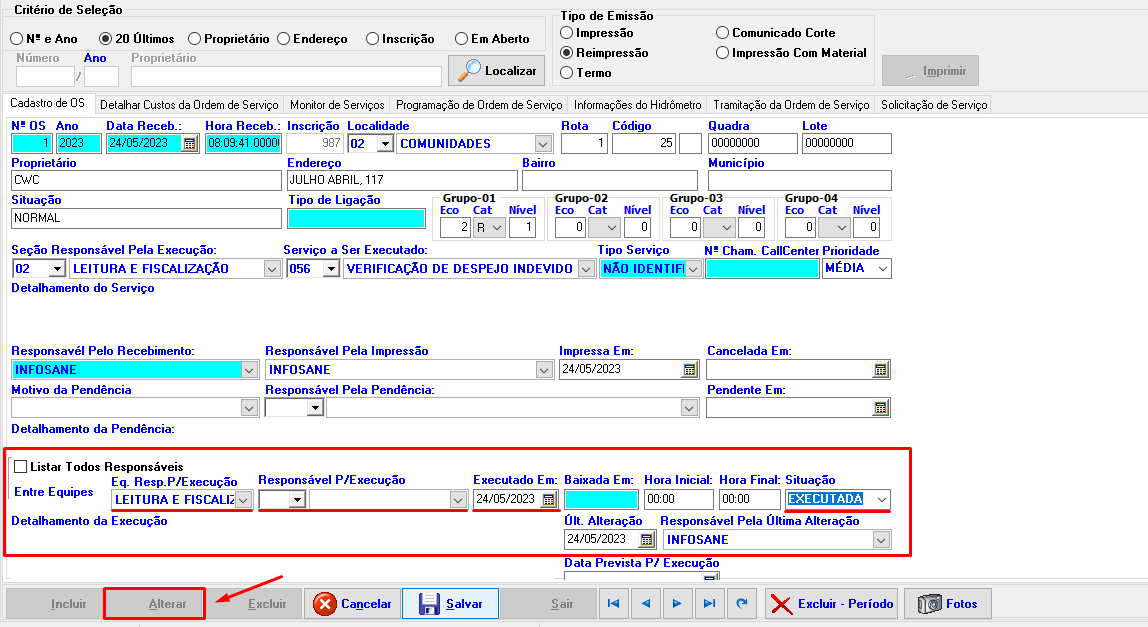Image resolution: width=1148 pixels, height=627 pixels.
Task: Click the Hora Inicial time field
Action: point(678,499)
